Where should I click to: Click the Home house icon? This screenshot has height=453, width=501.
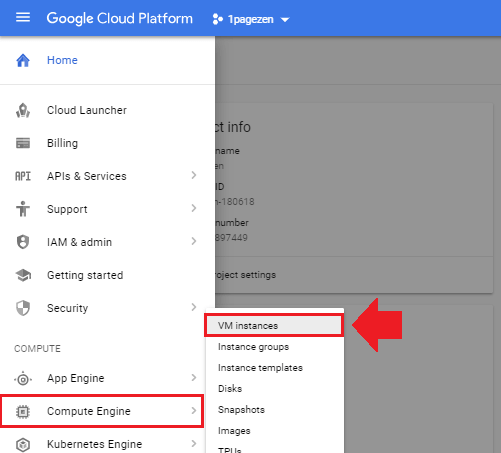[23, 60]
